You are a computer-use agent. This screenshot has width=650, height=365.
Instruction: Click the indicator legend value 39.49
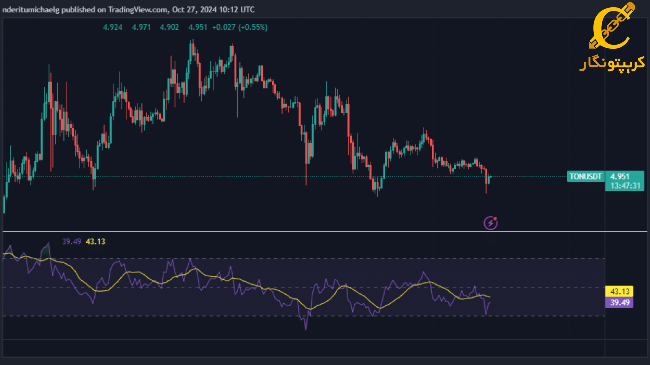pyautogui.click(x=71, y=241)
